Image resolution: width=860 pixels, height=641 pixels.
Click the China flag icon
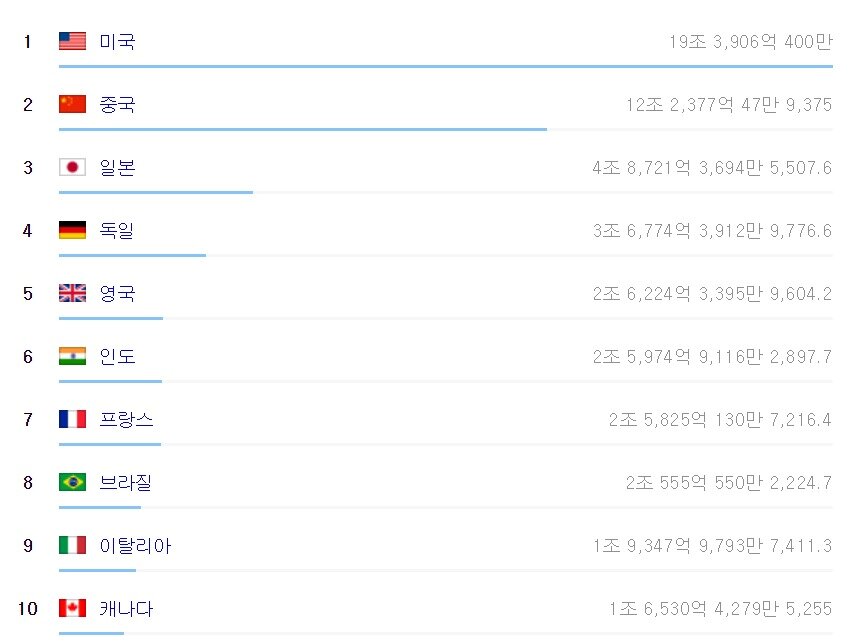[x=72, y=104]
